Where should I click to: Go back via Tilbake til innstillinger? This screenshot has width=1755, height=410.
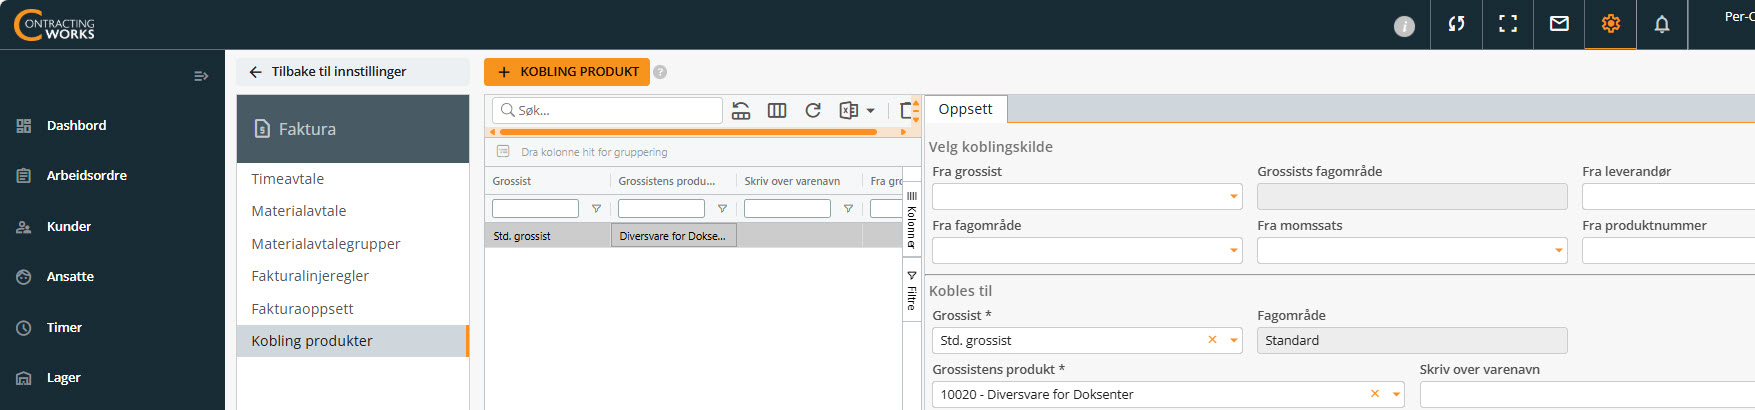coord(353,72)
